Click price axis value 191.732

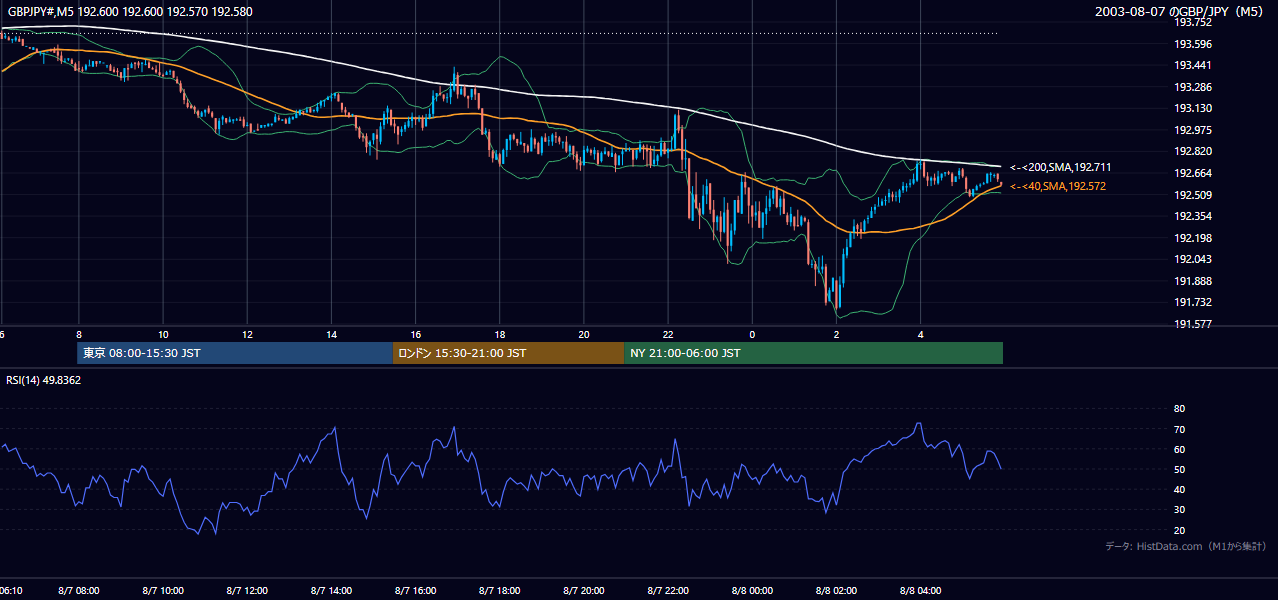1192,302
